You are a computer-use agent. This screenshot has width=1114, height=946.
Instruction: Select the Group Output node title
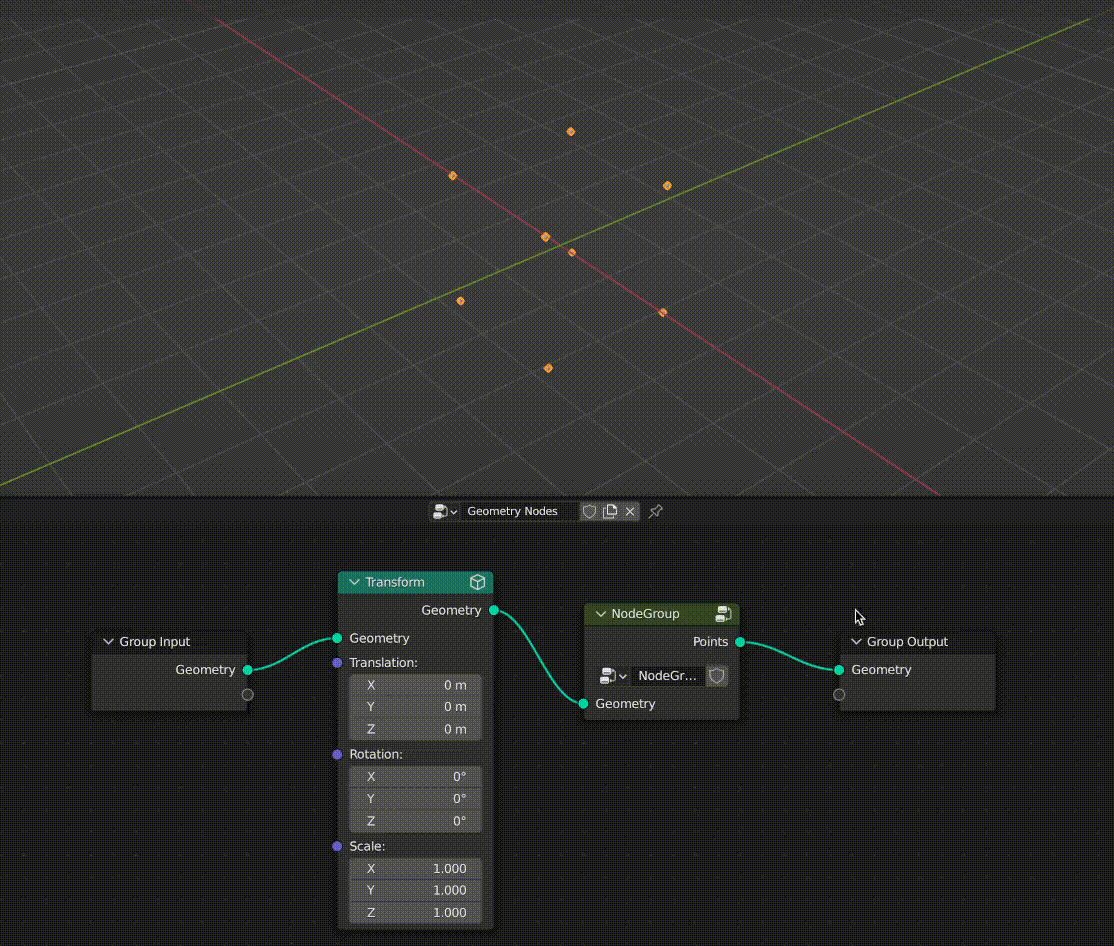pyautogui.click(x=907, y=642)
